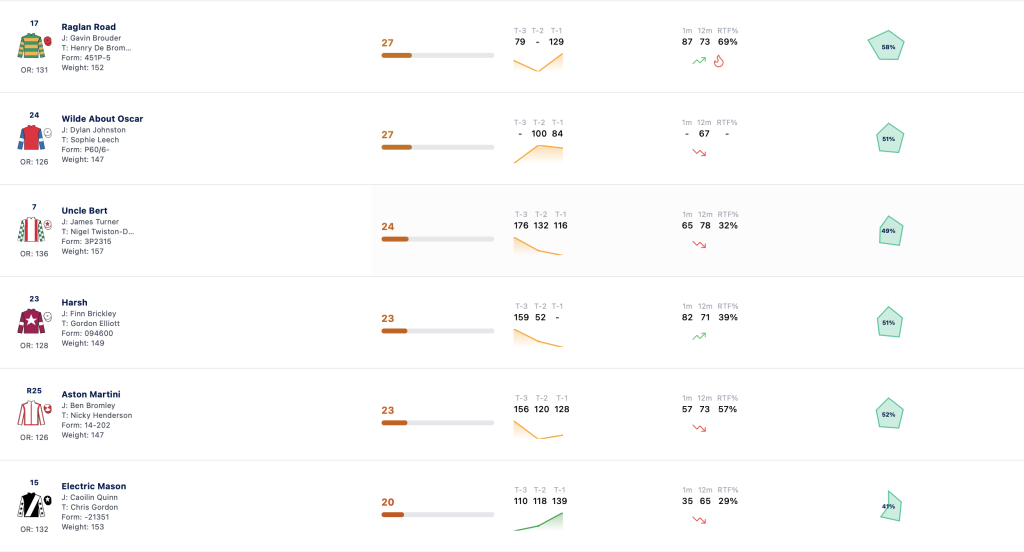Click Aston Martini's orange ratings sparkline
1024x552 pixels.
[x=538, y=429]
